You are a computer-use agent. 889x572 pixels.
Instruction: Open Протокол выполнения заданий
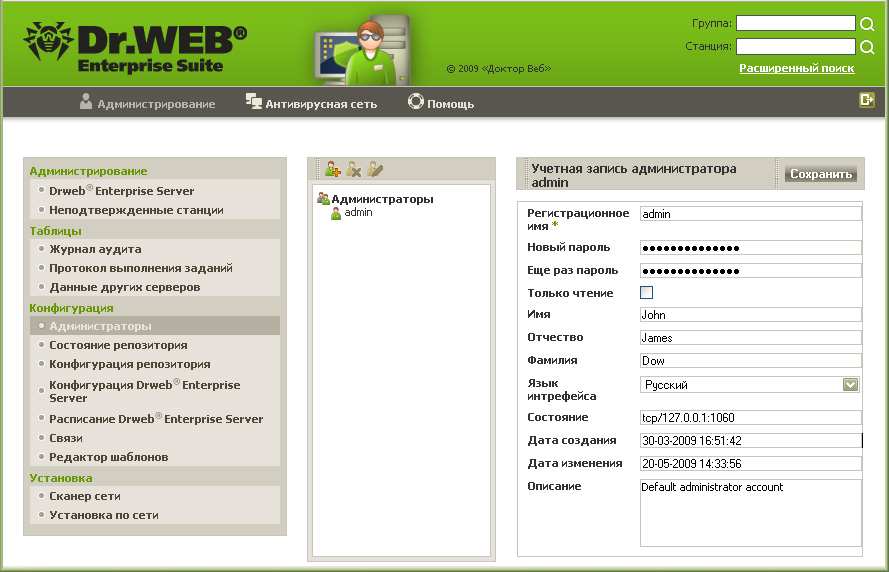(x=141, y=268)
